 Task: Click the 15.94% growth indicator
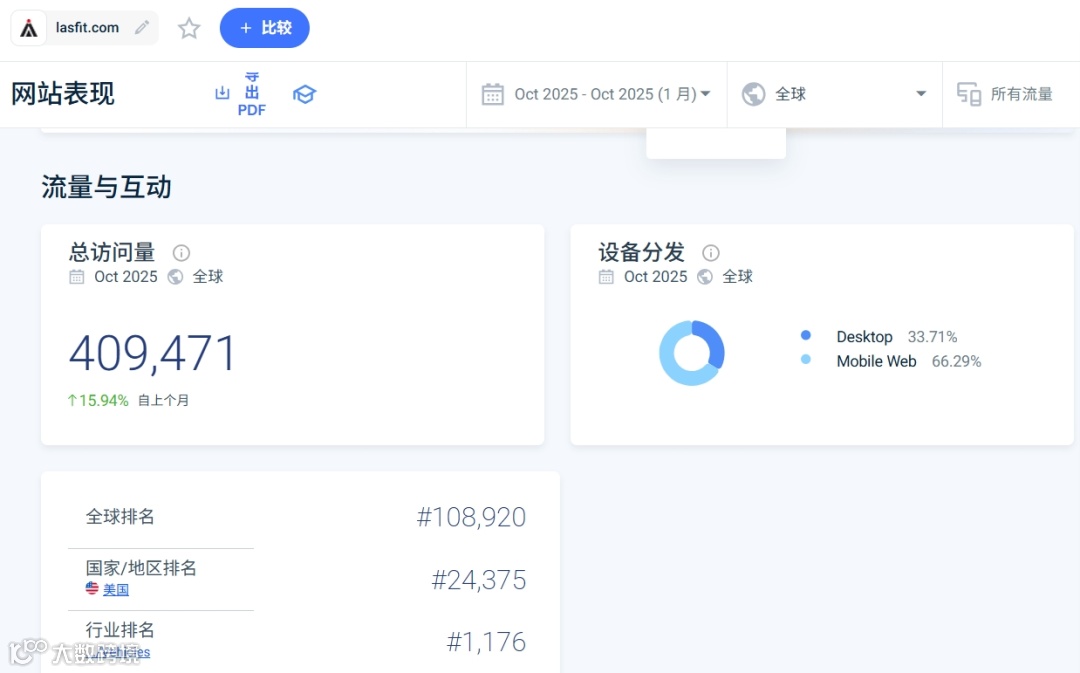(98, 400)
